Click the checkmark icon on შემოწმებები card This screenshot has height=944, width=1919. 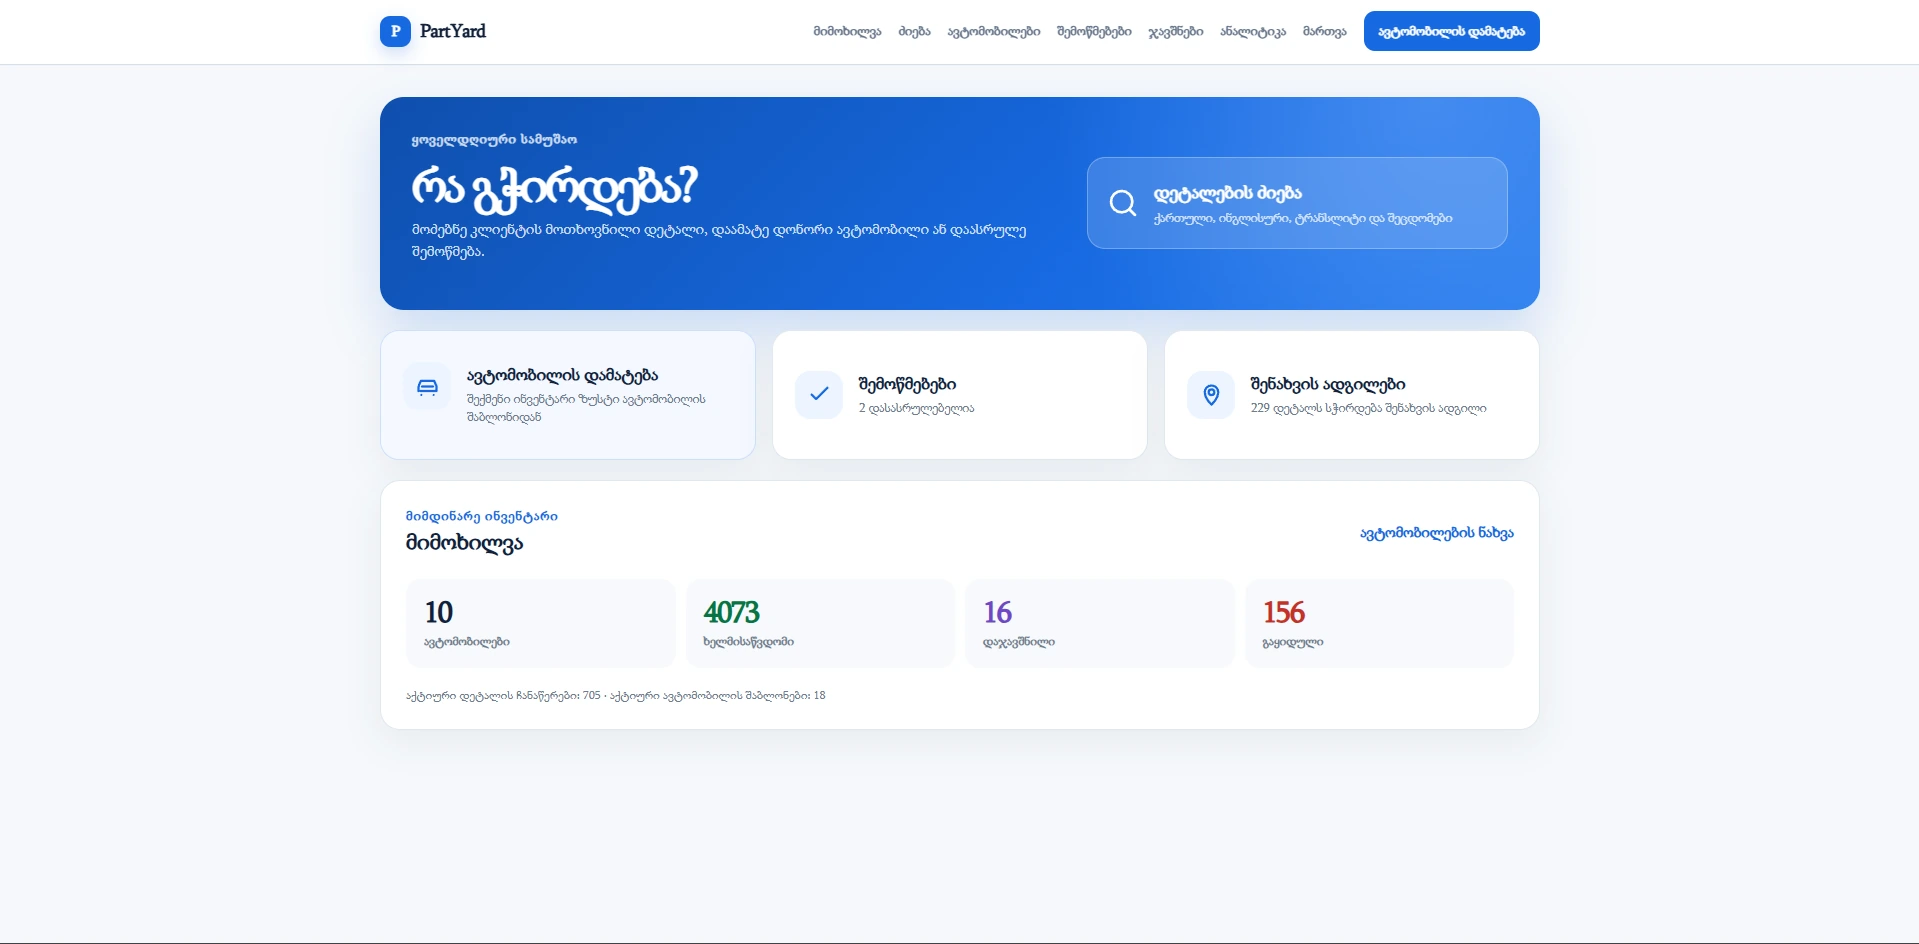[819, 394]
